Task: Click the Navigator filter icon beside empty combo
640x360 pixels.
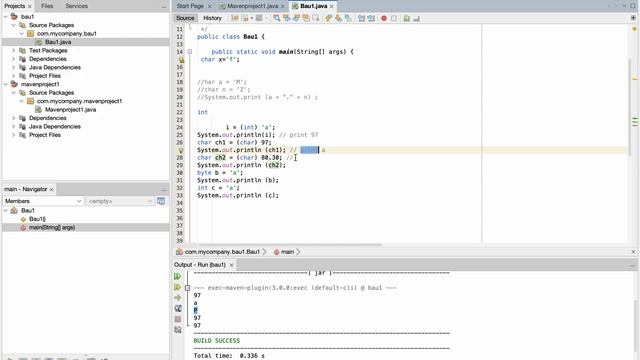Action: pyautogui.click(x=161, y=201)
